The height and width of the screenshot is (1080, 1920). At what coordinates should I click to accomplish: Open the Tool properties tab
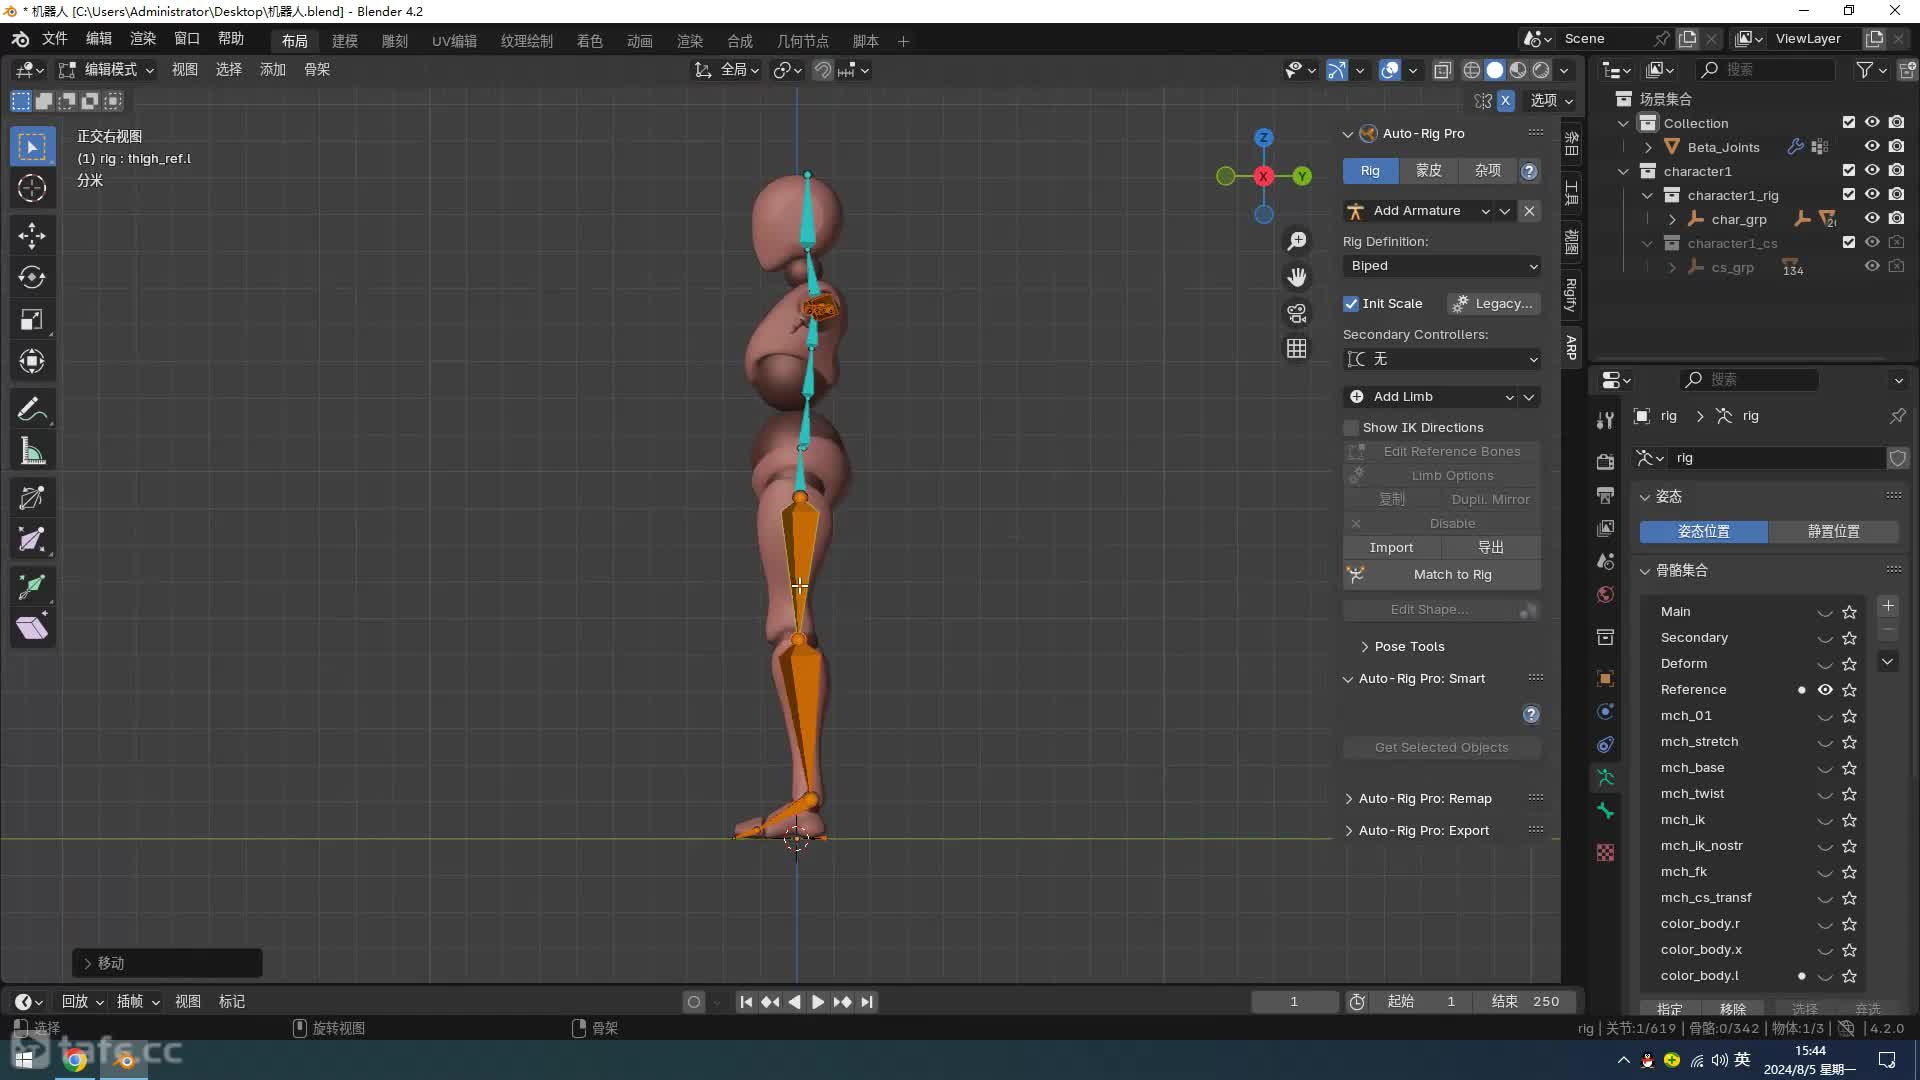click(x=1605, y=420)
